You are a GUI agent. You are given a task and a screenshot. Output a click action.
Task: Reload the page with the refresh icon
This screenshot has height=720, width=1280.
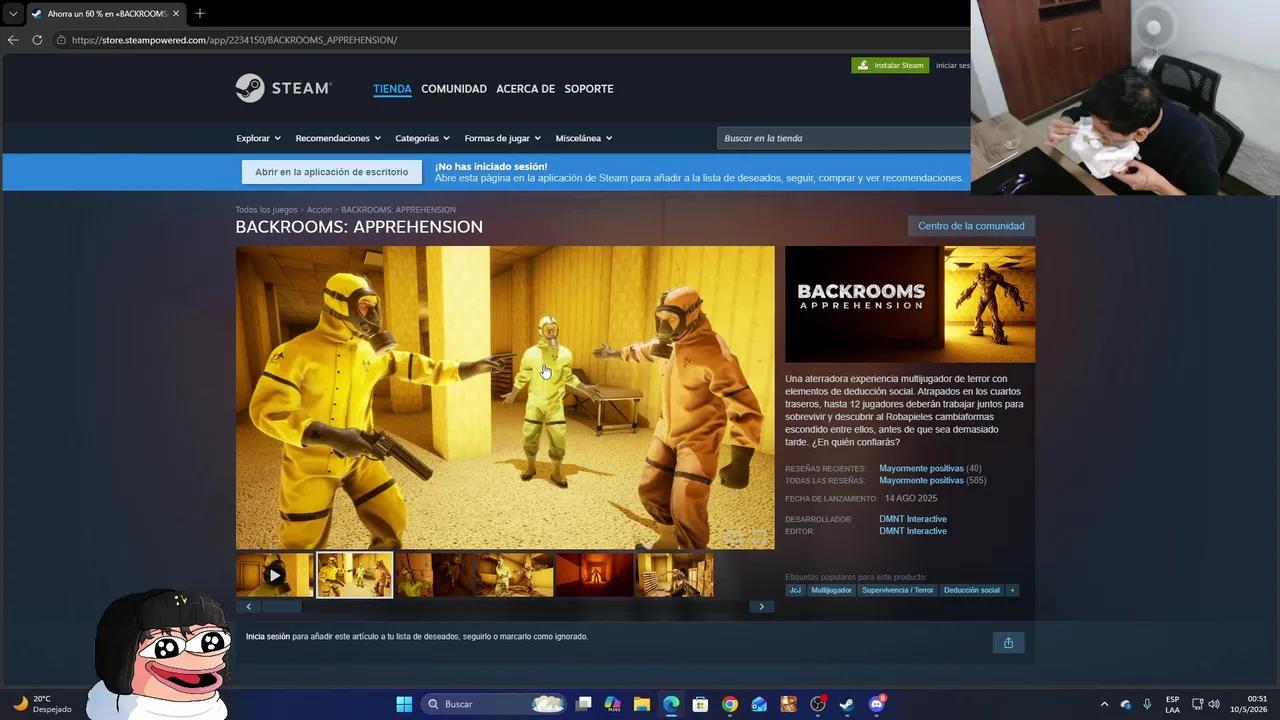[37, 40]
